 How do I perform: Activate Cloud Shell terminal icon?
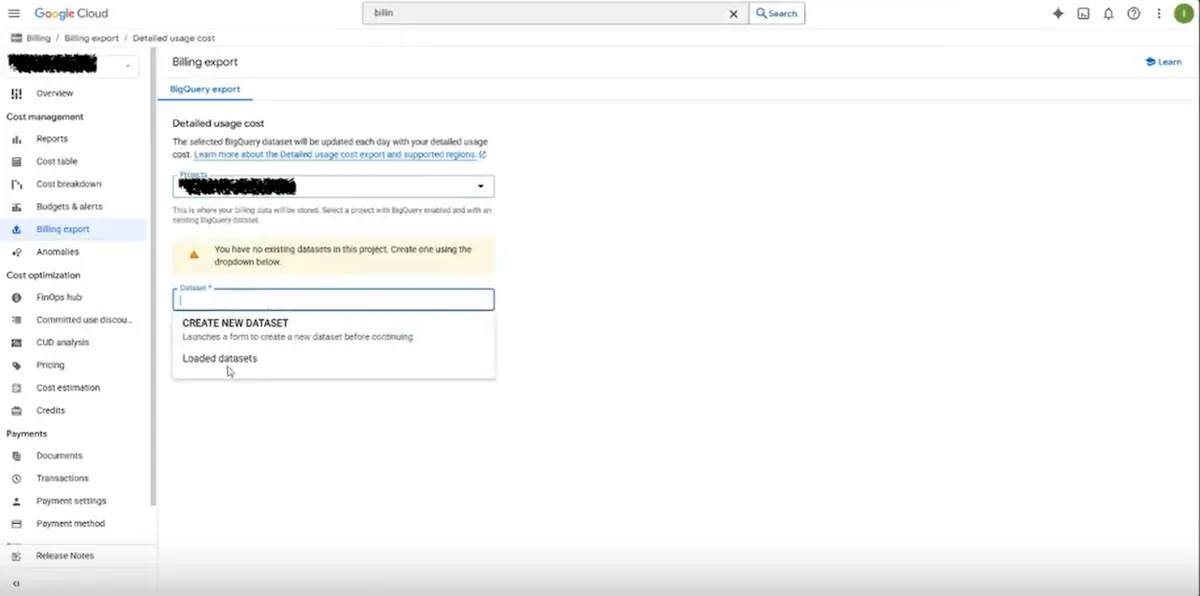click(1083, 14)
